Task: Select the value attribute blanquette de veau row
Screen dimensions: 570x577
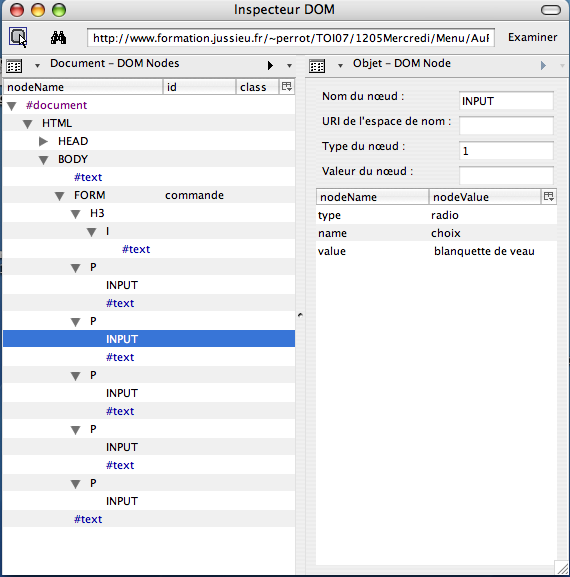Action: [436, 251]
